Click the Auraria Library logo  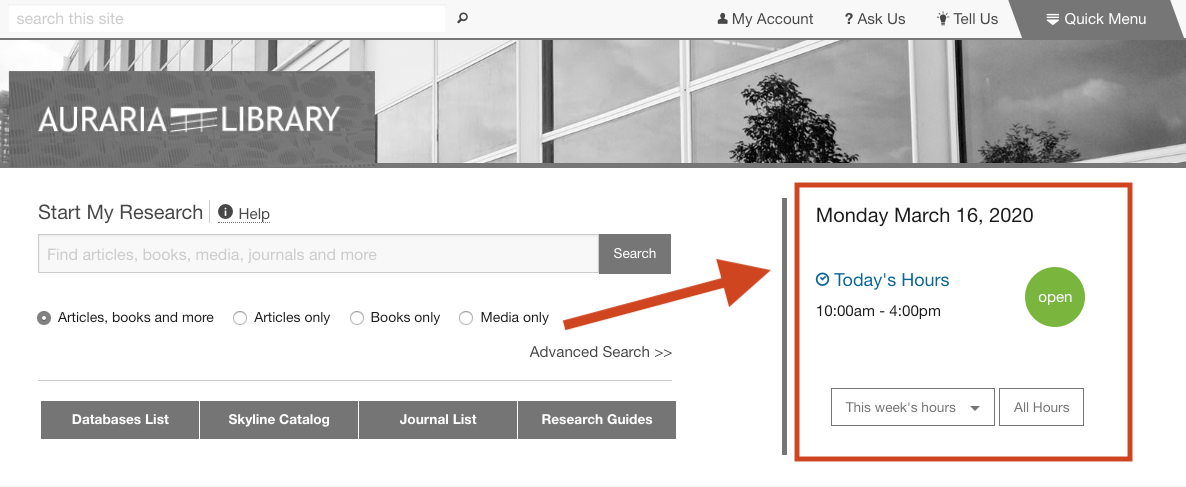(x=189, y=119)
